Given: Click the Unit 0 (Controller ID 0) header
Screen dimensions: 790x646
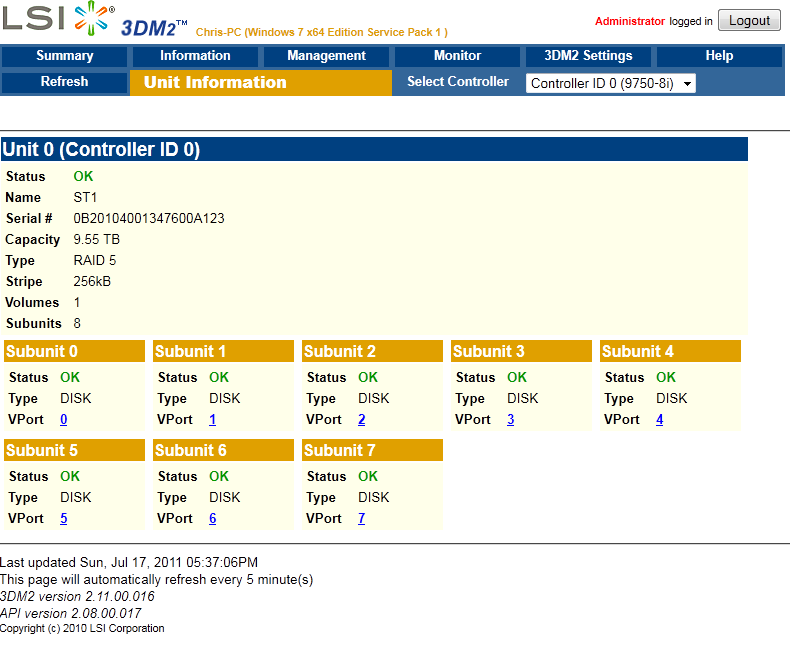Looking at the screenshot, I should [374, 149].
